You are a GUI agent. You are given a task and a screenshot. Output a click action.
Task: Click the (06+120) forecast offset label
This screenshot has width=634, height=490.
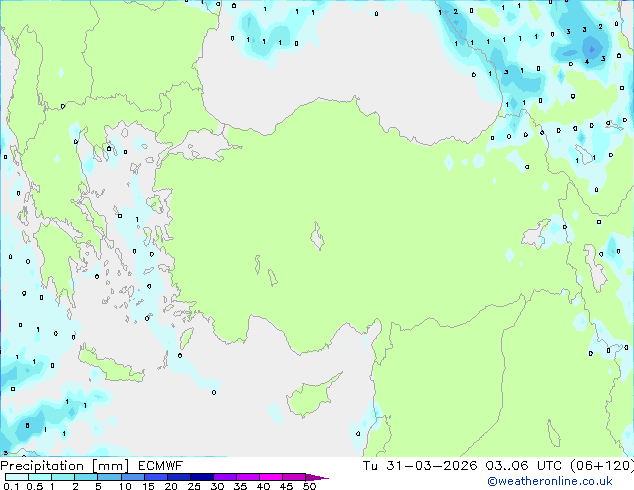602,466
